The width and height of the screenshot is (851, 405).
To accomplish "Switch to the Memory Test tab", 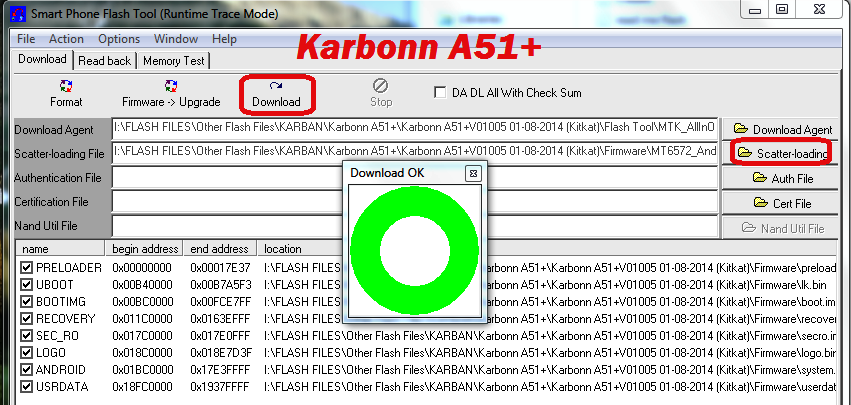I will point(174,61).
